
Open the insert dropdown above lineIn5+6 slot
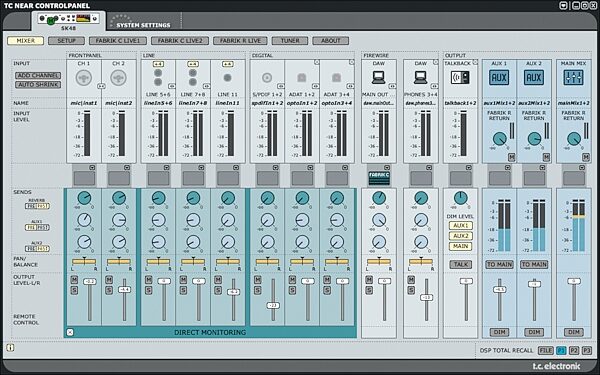tap(166, 168)
